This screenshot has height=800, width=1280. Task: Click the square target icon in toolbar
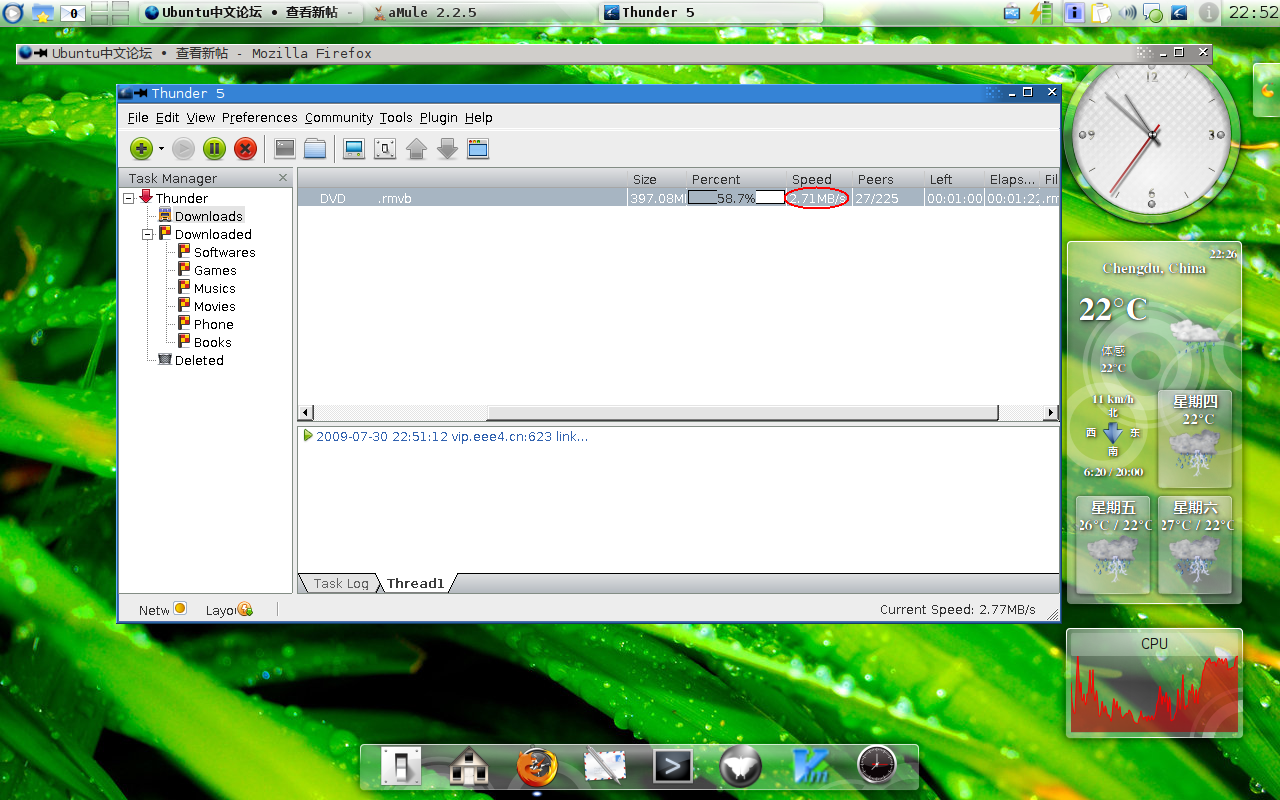[x=385, y=149]
